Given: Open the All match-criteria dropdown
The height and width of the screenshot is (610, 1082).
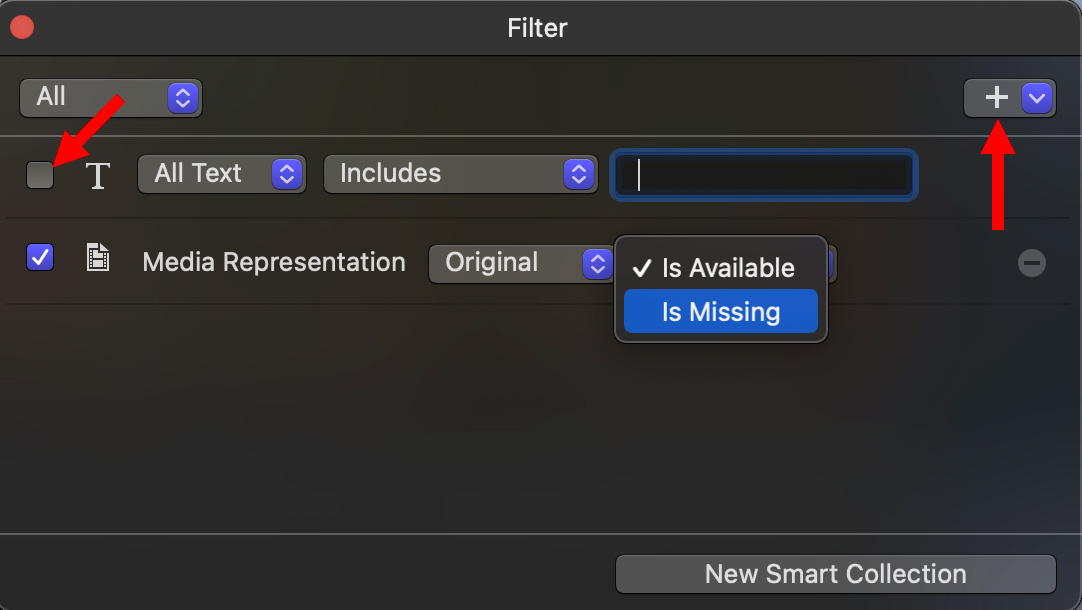Looking at the screenshot, I should [110, 98].
